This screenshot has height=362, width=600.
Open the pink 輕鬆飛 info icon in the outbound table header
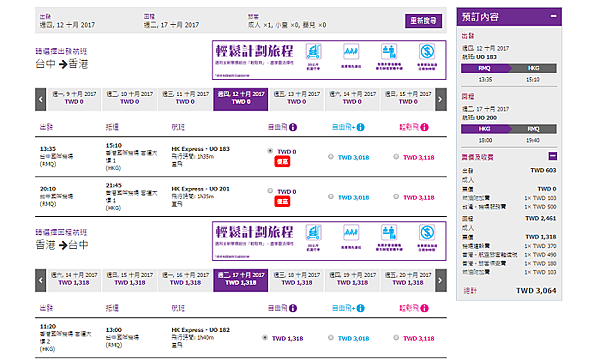pyautogui.click(x=424, y=127)
